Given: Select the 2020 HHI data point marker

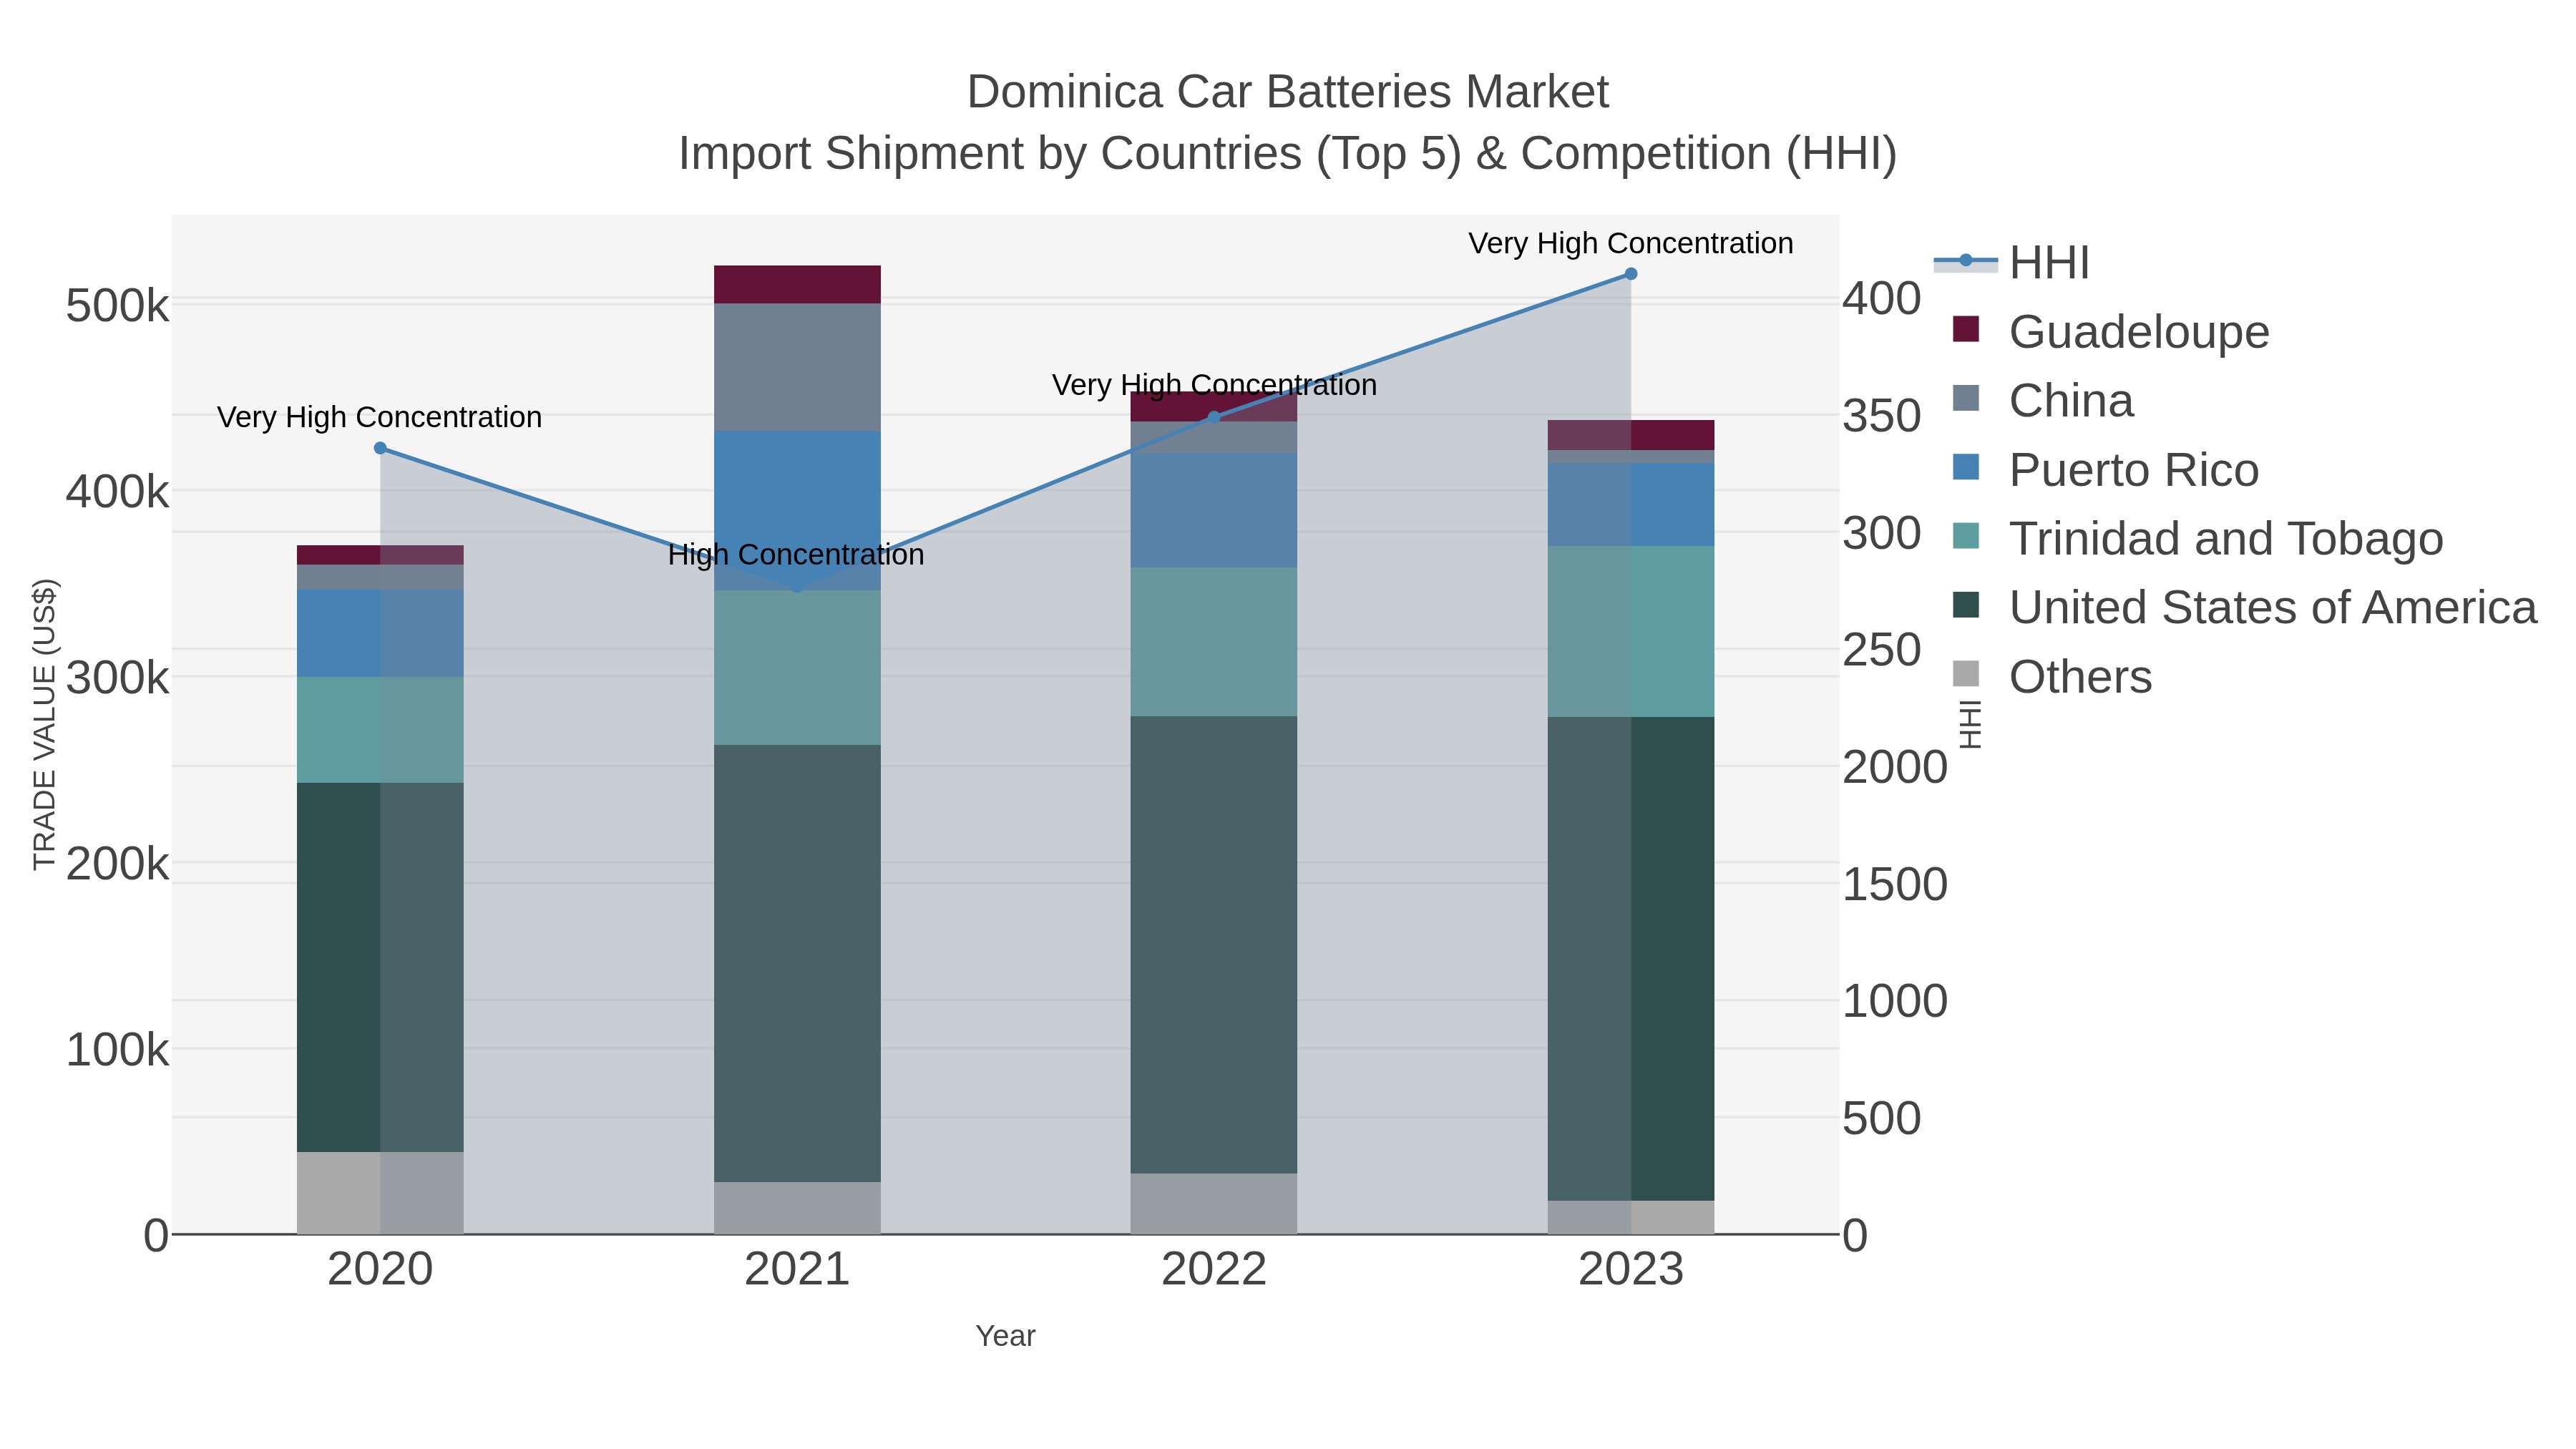Looking at the screenshot, I should [380, 448].
